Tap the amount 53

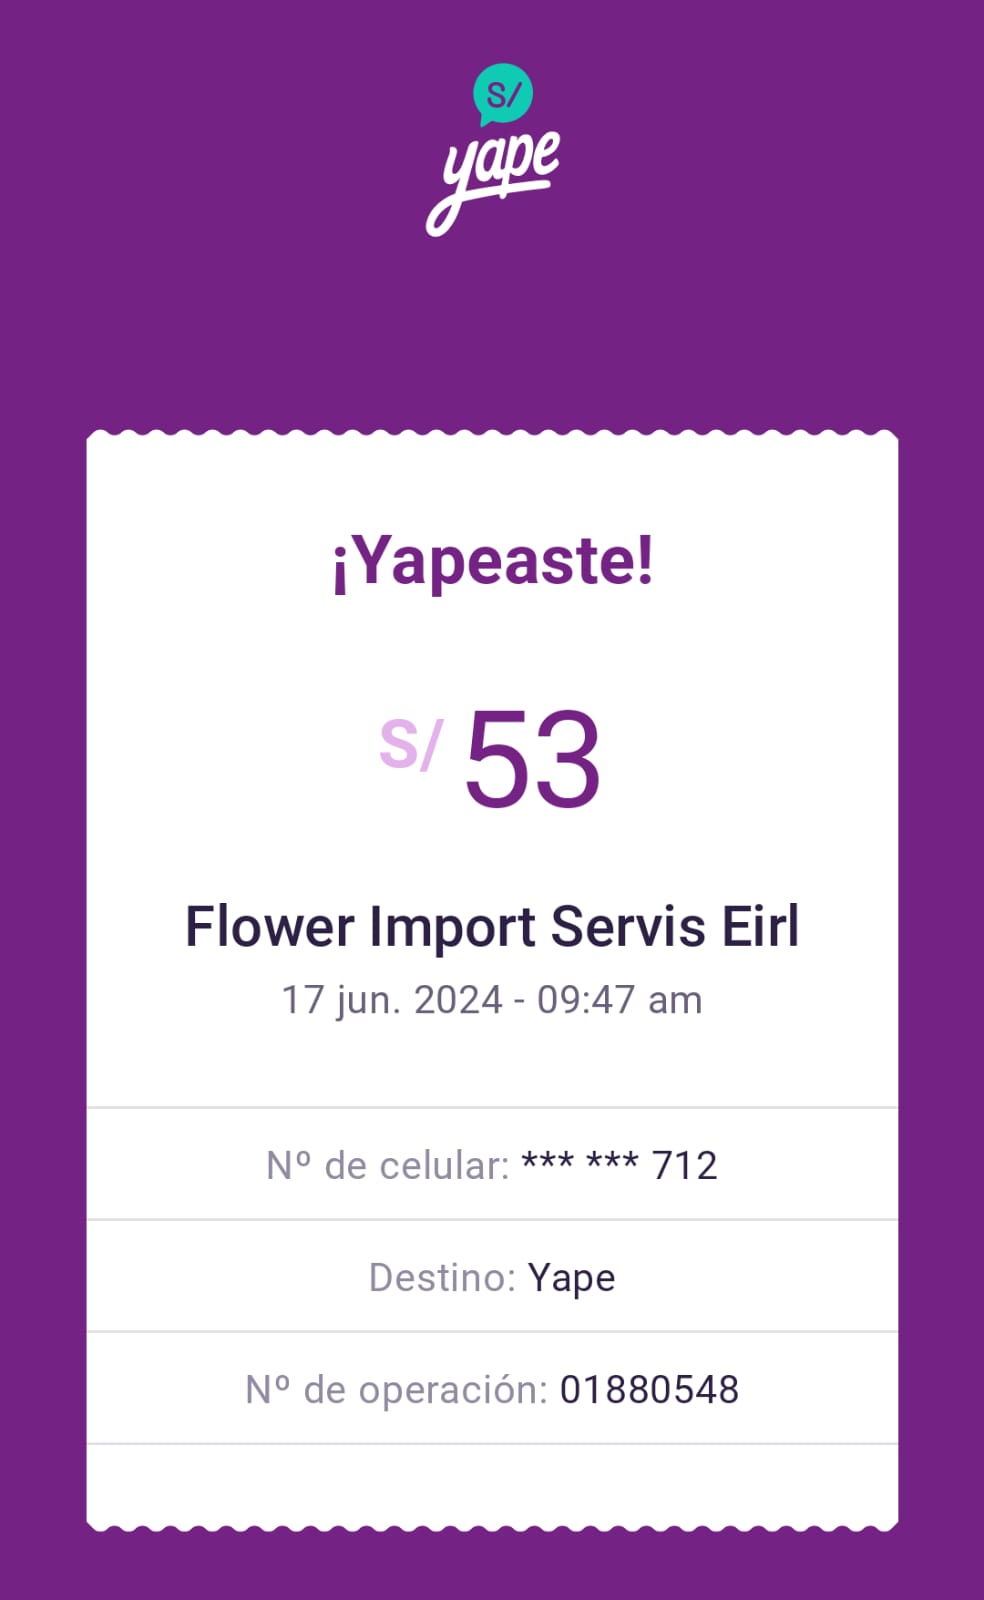coord(532,758)
